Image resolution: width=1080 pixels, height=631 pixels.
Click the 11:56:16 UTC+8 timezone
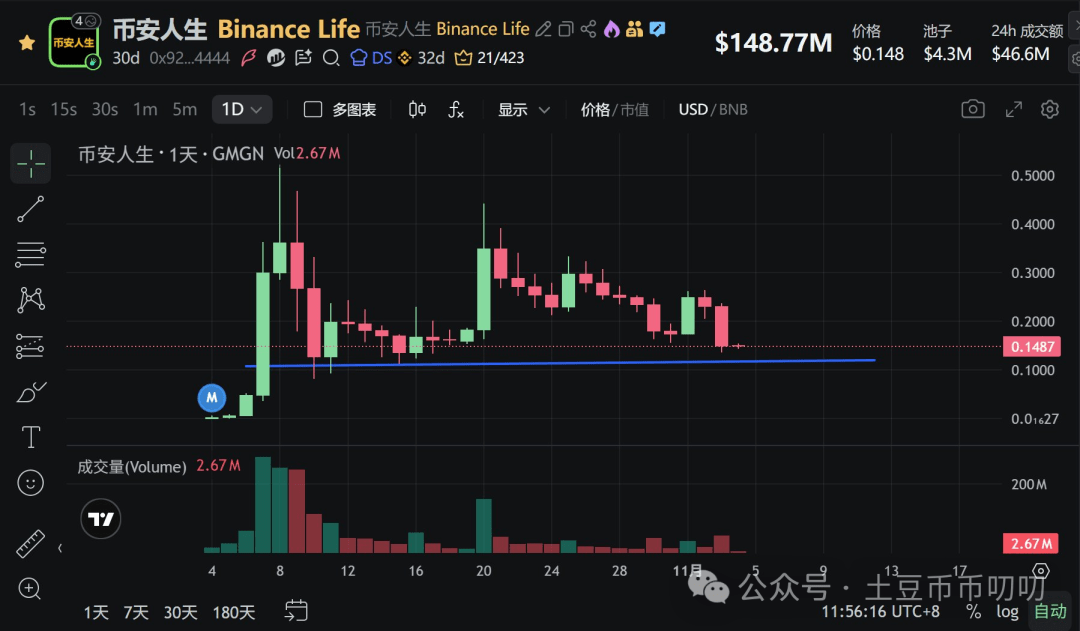pos(880,611)
